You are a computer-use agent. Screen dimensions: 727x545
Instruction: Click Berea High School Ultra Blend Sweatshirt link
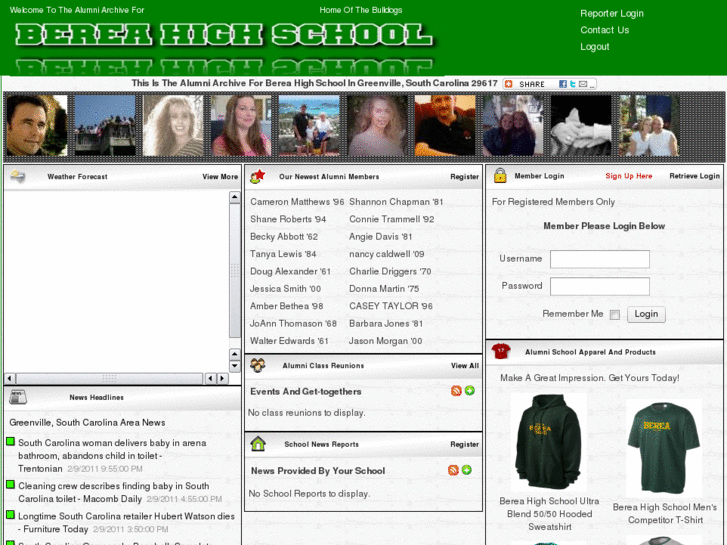pyautogui.click(x=549, y=514)
